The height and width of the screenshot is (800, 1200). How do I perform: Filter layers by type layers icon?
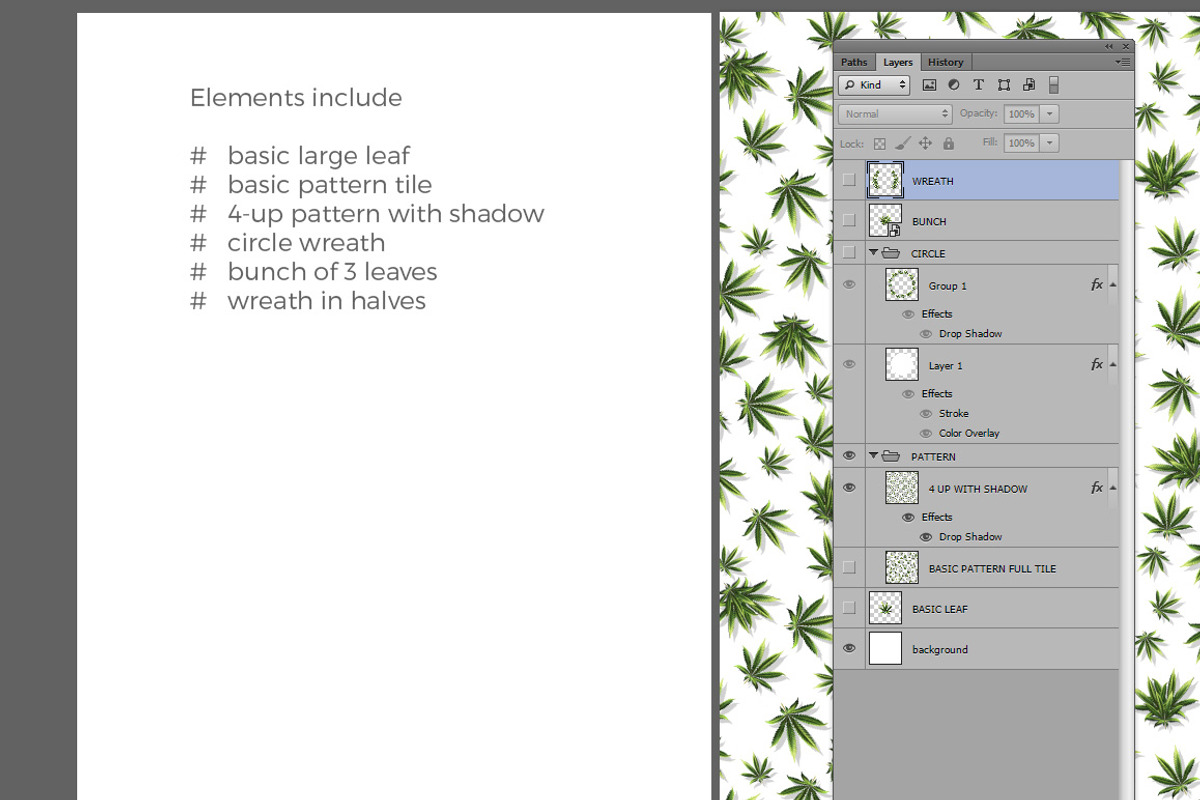click(x=978, y=86)
